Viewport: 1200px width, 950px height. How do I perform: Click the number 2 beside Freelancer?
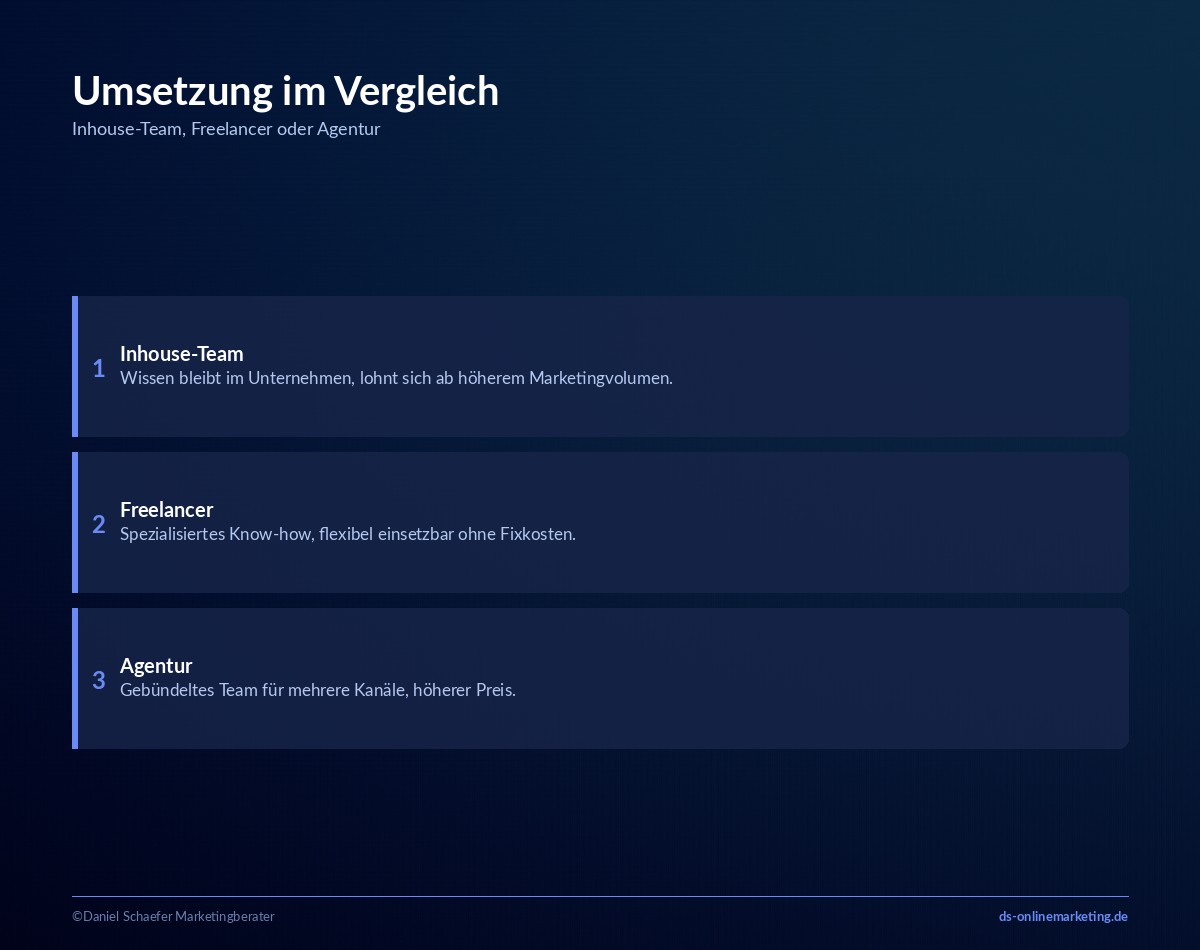99,524
